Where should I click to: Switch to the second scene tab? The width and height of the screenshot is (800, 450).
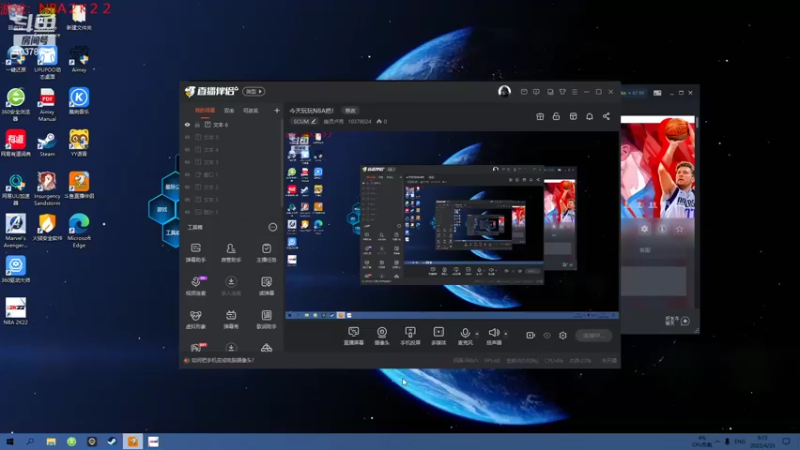229,111
